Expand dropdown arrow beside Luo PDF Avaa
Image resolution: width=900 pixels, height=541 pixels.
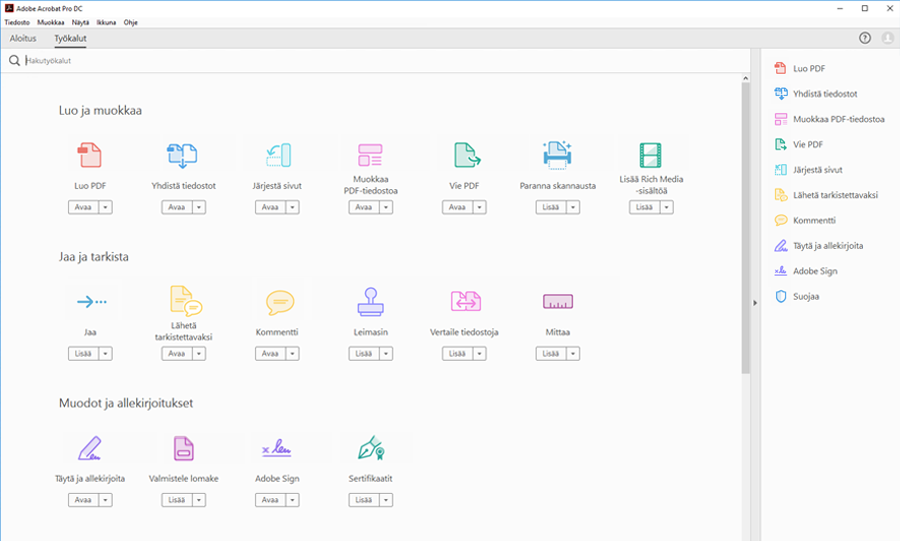click(106, 207)
